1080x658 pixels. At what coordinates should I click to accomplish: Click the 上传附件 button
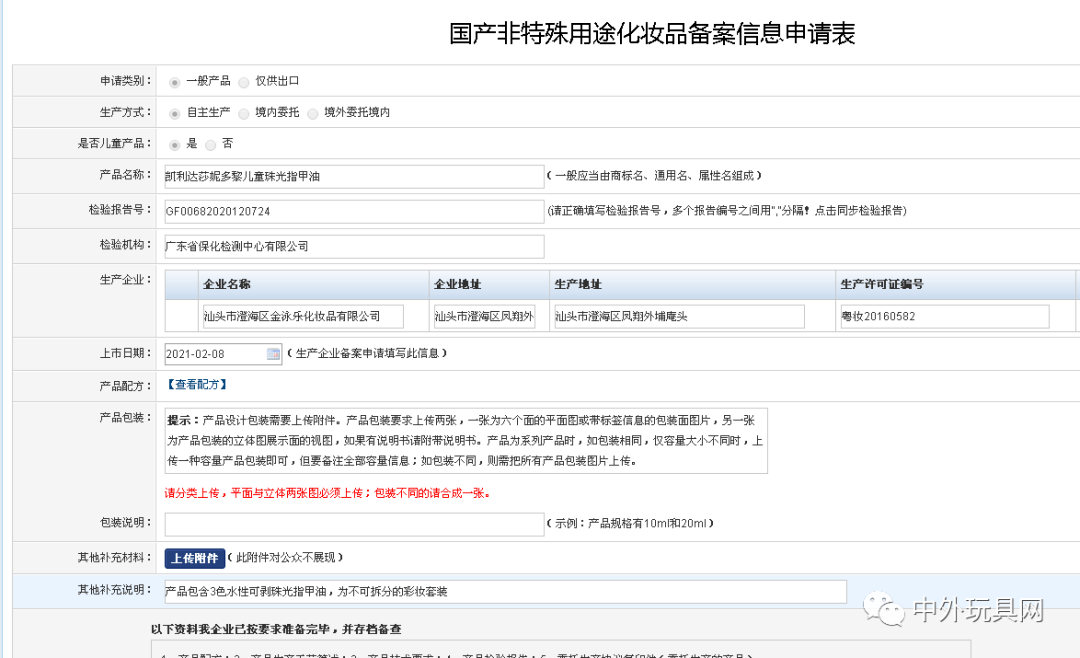pyautogui.click(x=194, y=558)
